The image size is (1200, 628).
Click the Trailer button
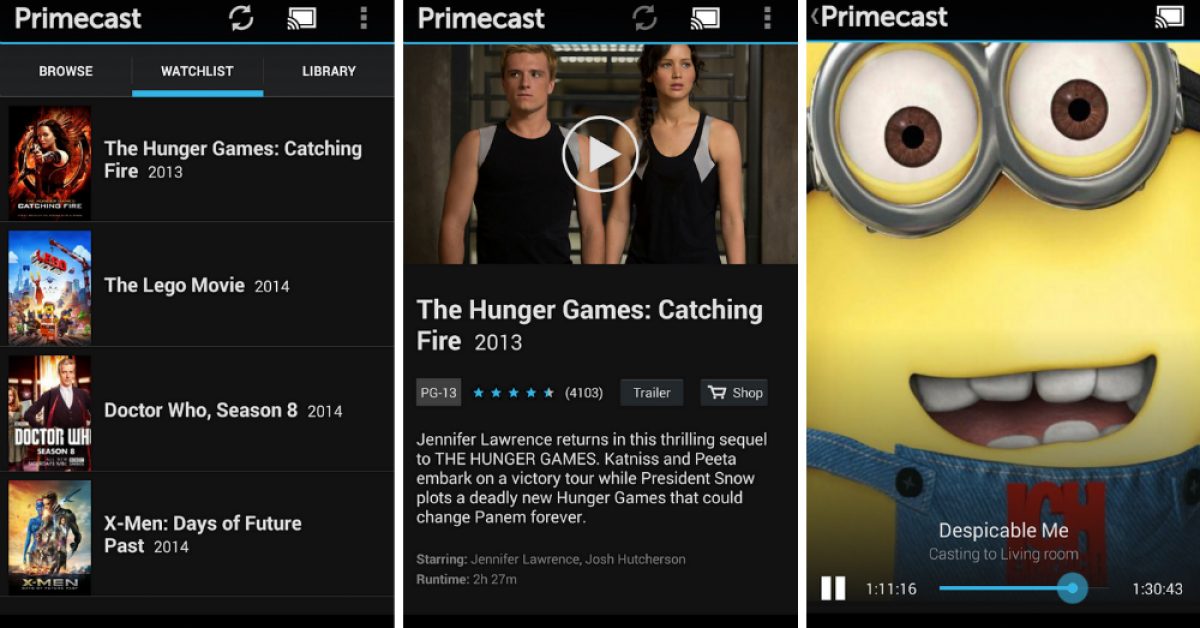click(652, 393)
